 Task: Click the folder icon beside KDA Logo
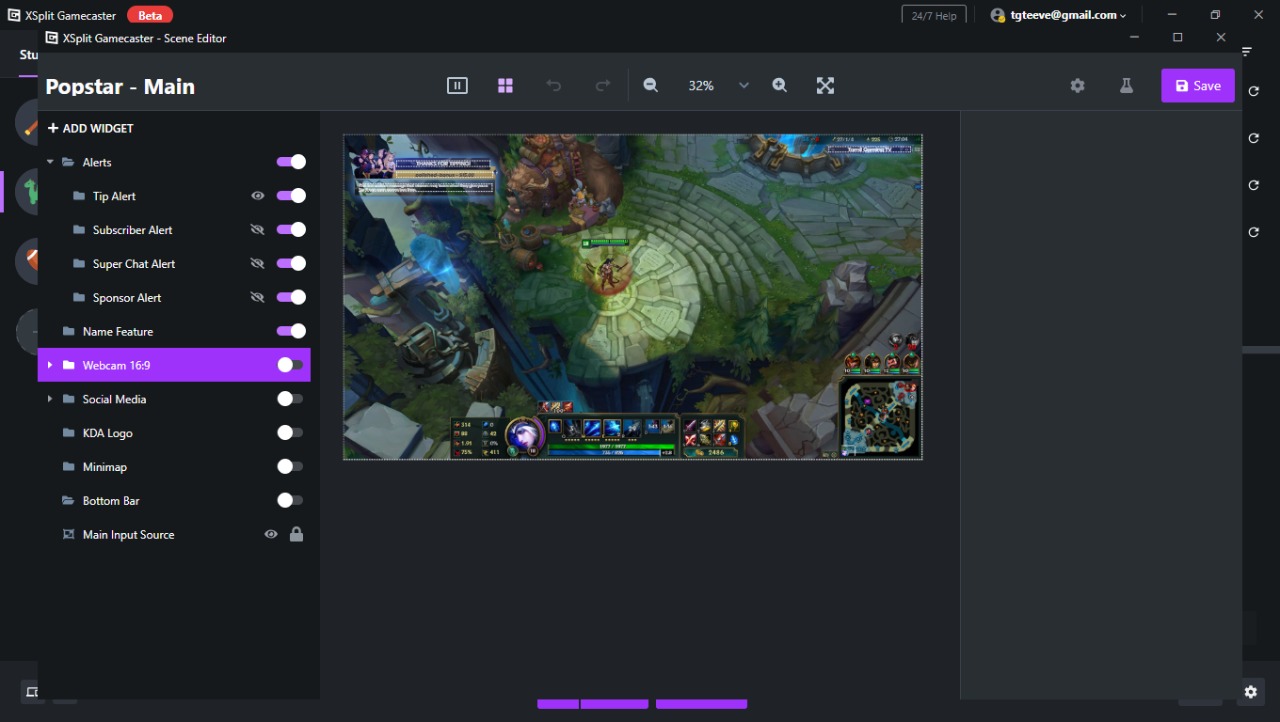pyautogui.click(x=68, y=433)
